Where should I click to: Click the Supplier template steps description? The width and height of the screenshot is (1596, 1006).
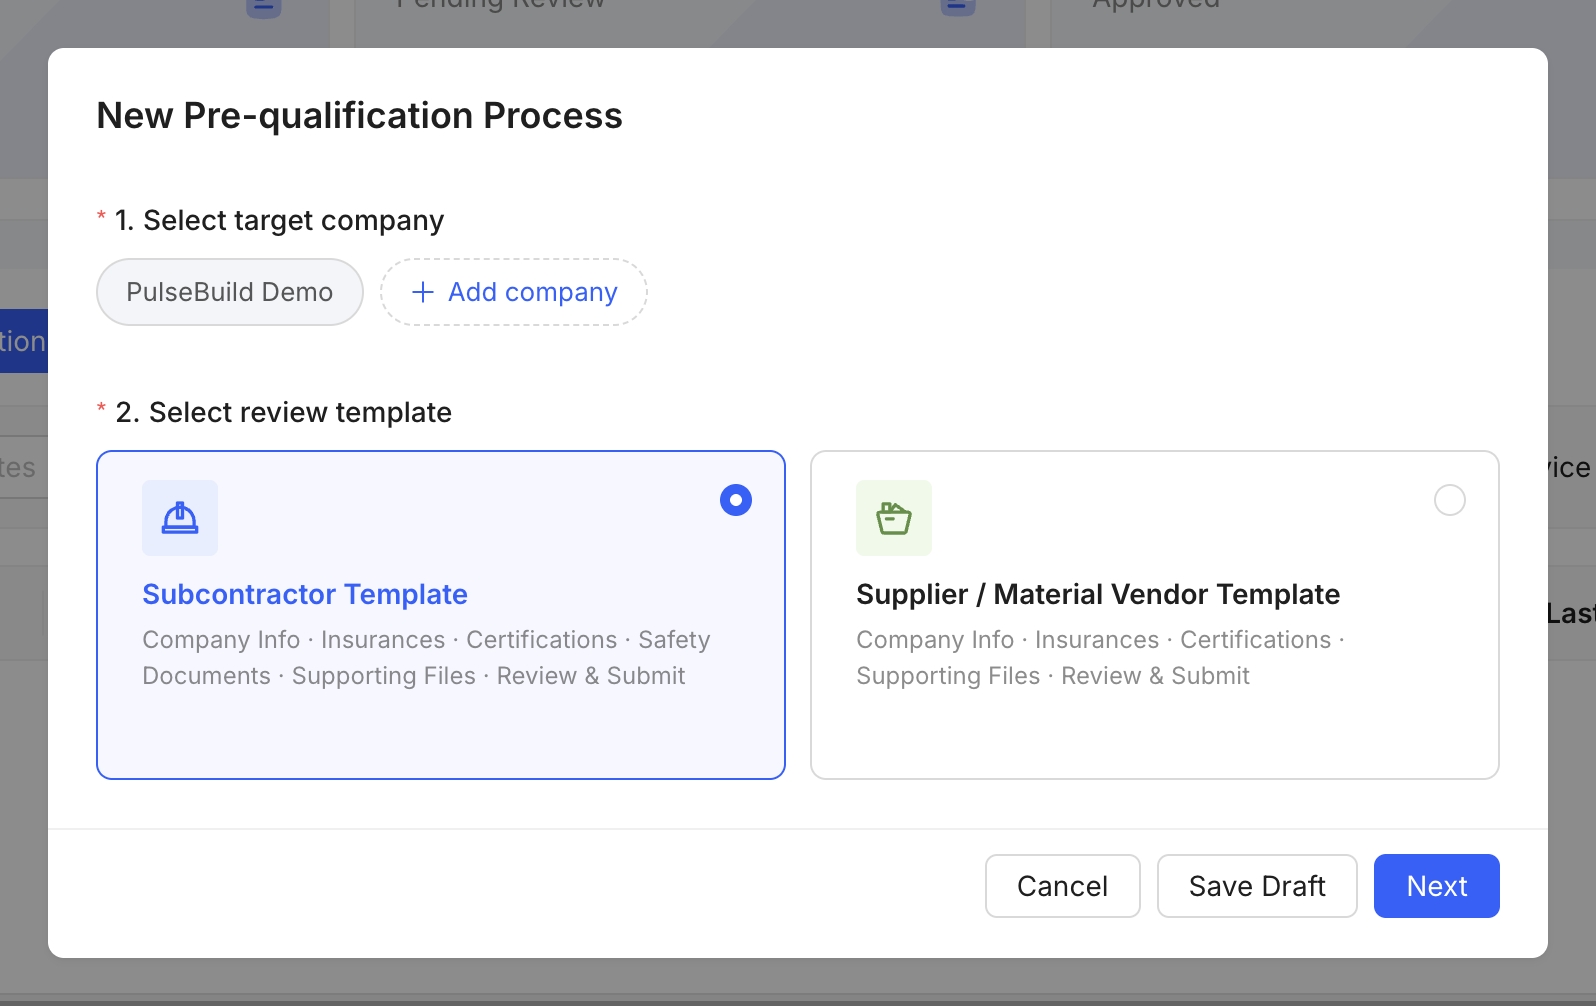coord(1100,658)
